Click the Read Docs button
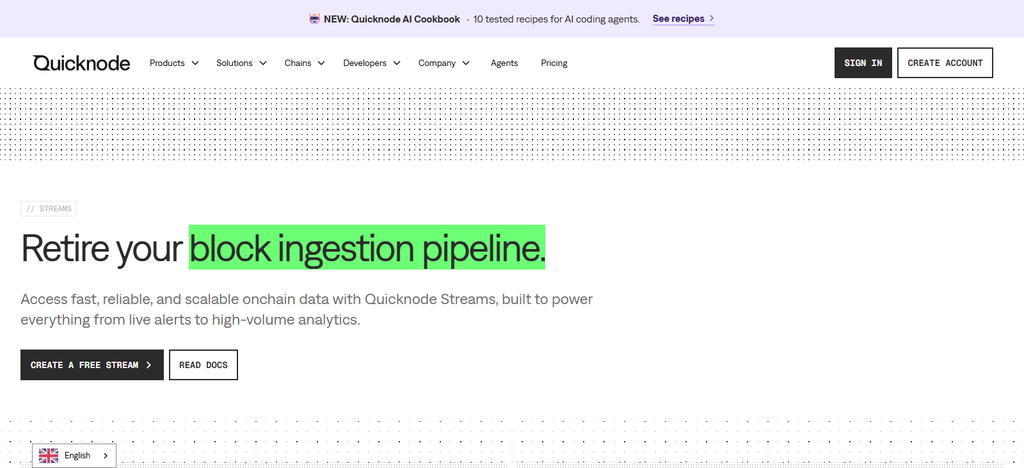1024x468 pixels. (203, 365)
